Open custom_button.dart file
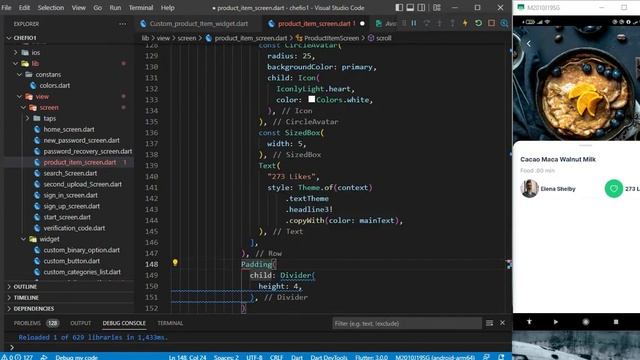The width and height of the screenshot is (640, 360). (x=71, y=261)
